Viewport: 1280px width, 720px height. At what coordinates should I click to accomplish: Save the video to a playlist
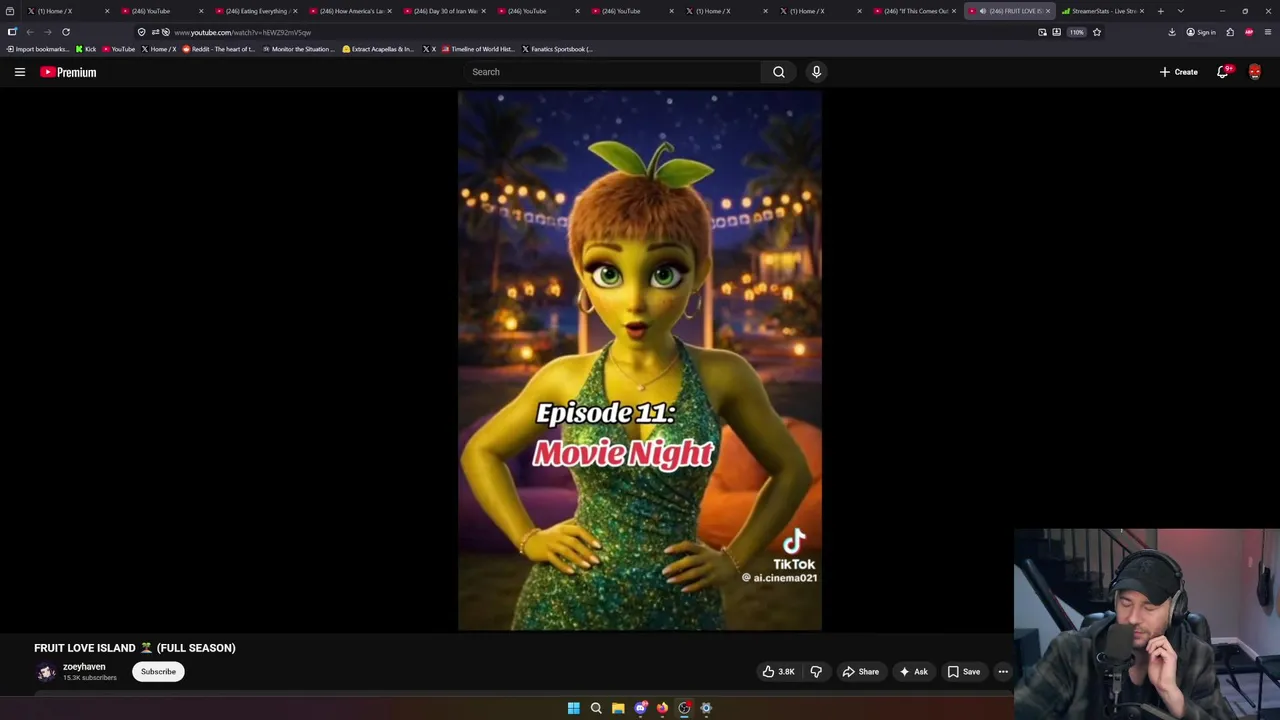(x=963, y=672)
